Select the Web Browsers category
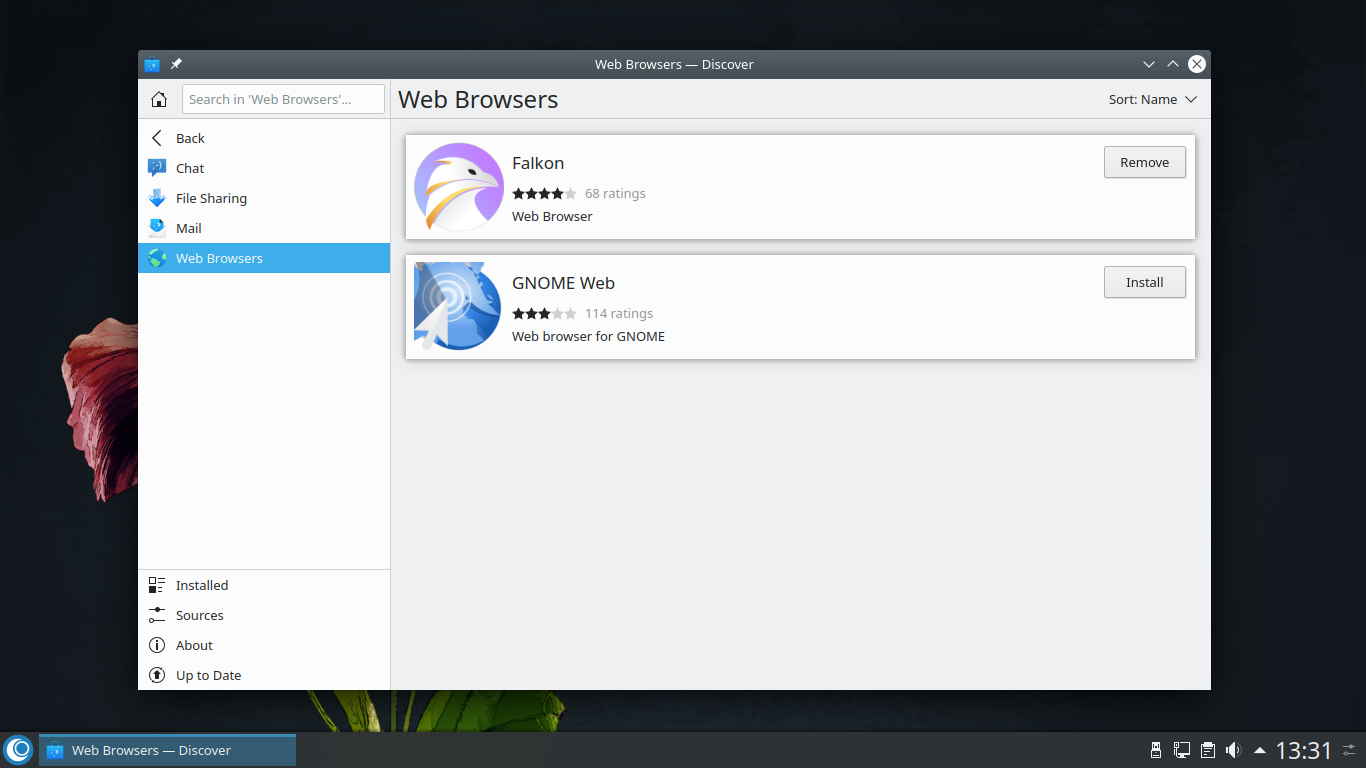The image size is (1366, 768). 264,258
